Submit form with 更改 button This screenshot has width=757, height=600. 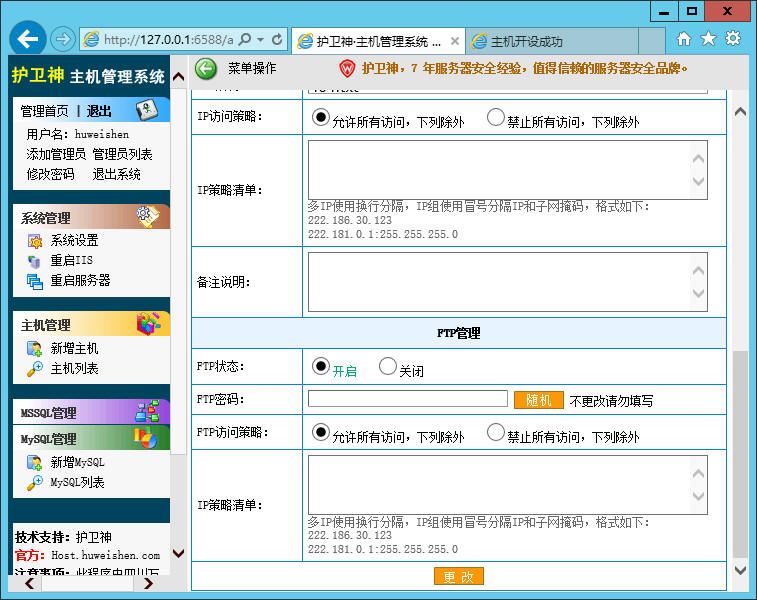(458, 576)
